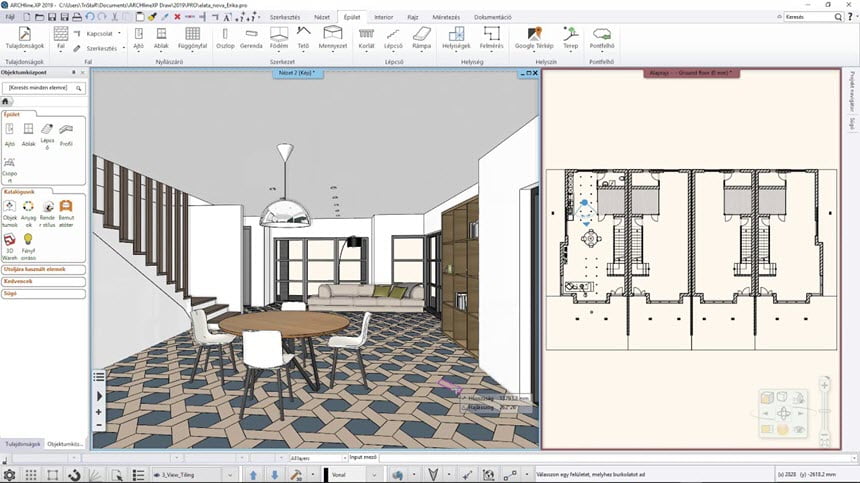Click the Ablak icon in Objektumközpont panel
Image resolution: width=860 pixels, height=483 pixels.
(x=28, y=134)
